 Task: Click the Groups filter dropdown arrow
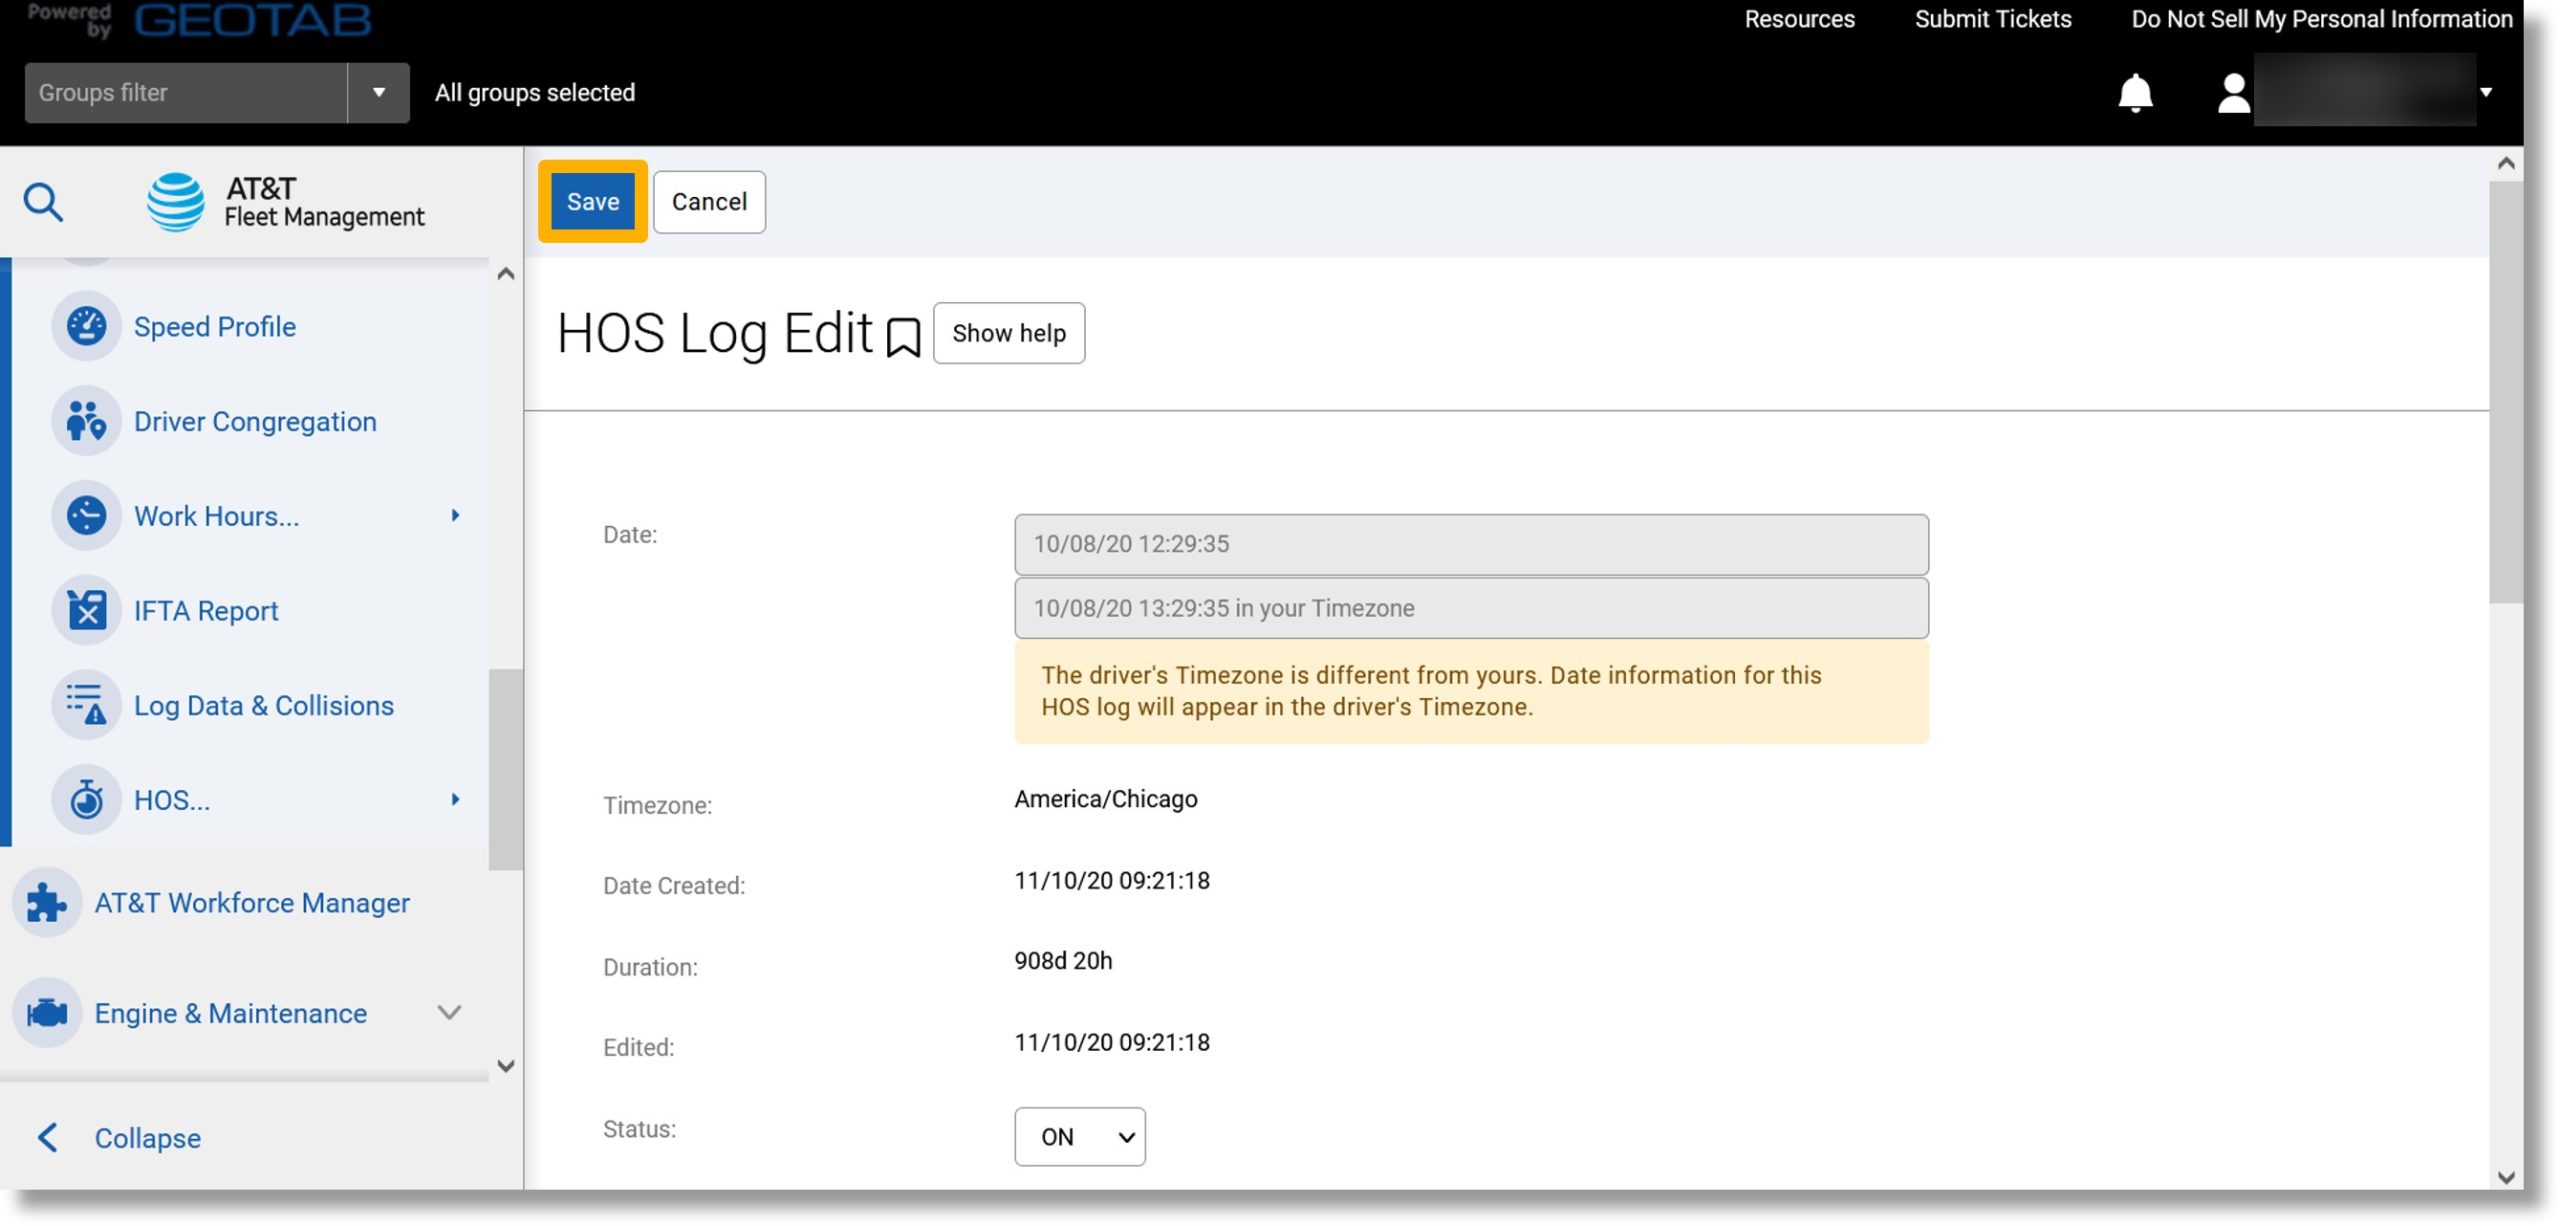pos(377,91)
